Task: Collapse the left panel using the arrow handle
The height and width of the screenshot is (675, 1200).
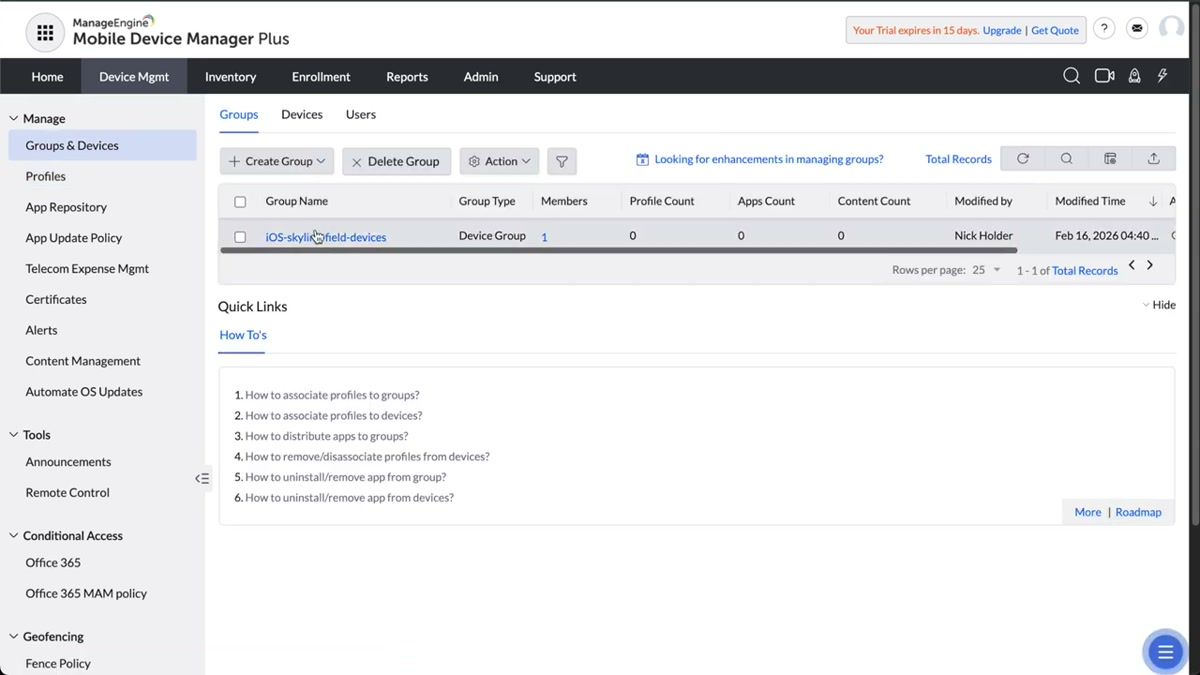Action: (x=202, y=478)
